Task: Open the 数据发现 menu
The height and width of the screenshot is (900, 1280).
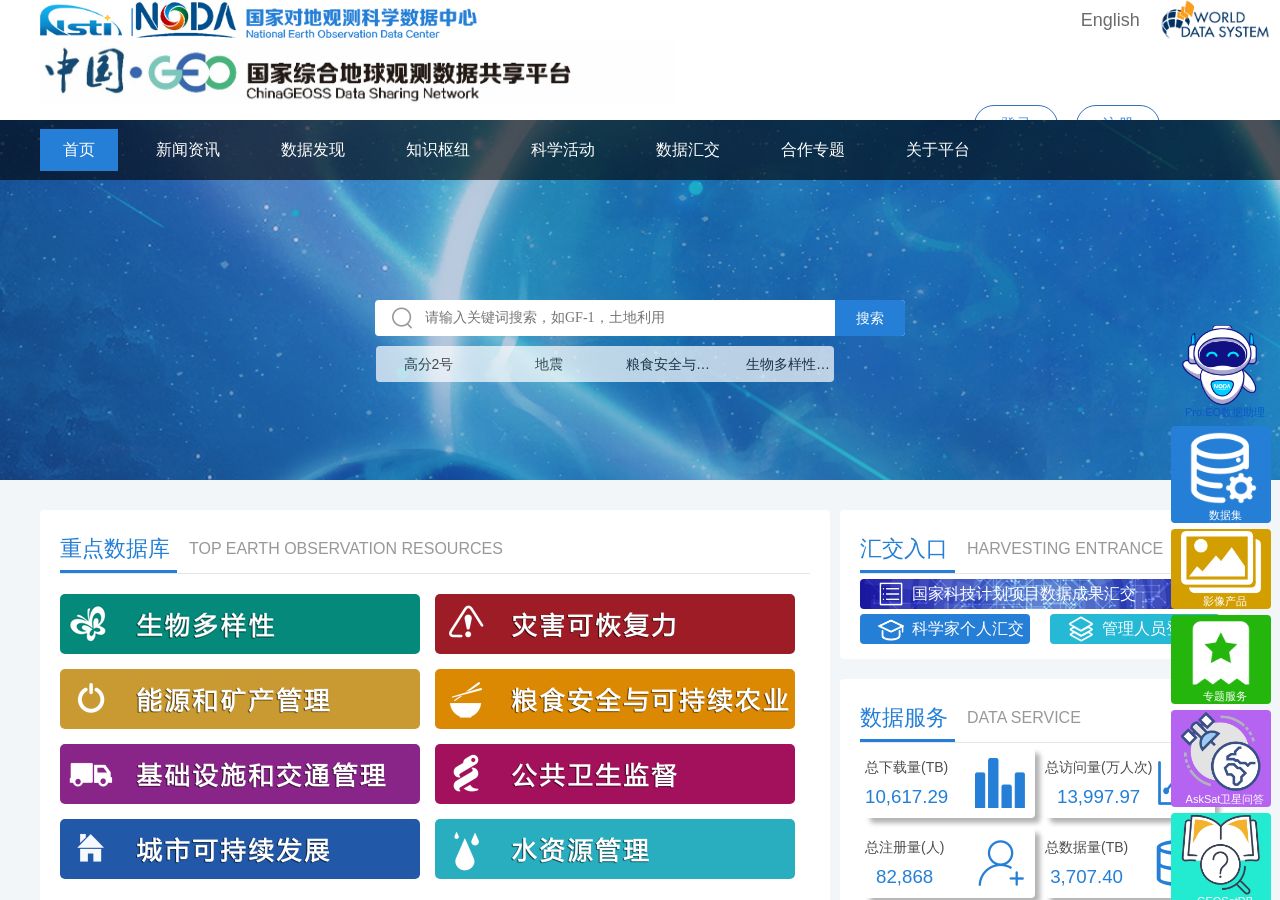Action: coord(313,150)
